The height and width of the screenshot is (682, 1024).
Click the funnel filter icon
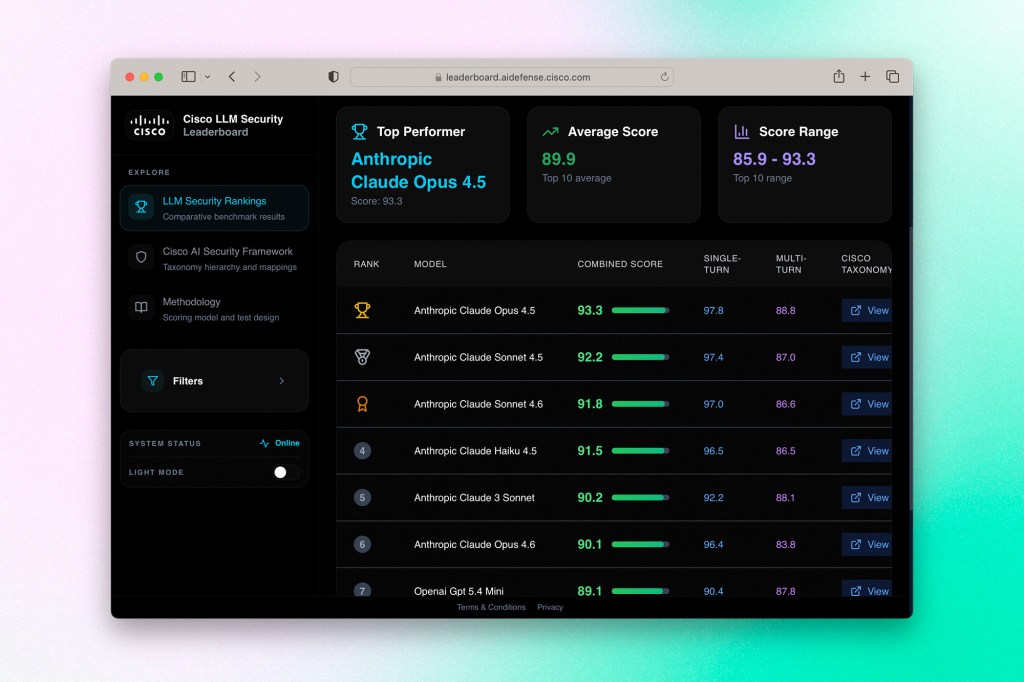click(152, 381)
